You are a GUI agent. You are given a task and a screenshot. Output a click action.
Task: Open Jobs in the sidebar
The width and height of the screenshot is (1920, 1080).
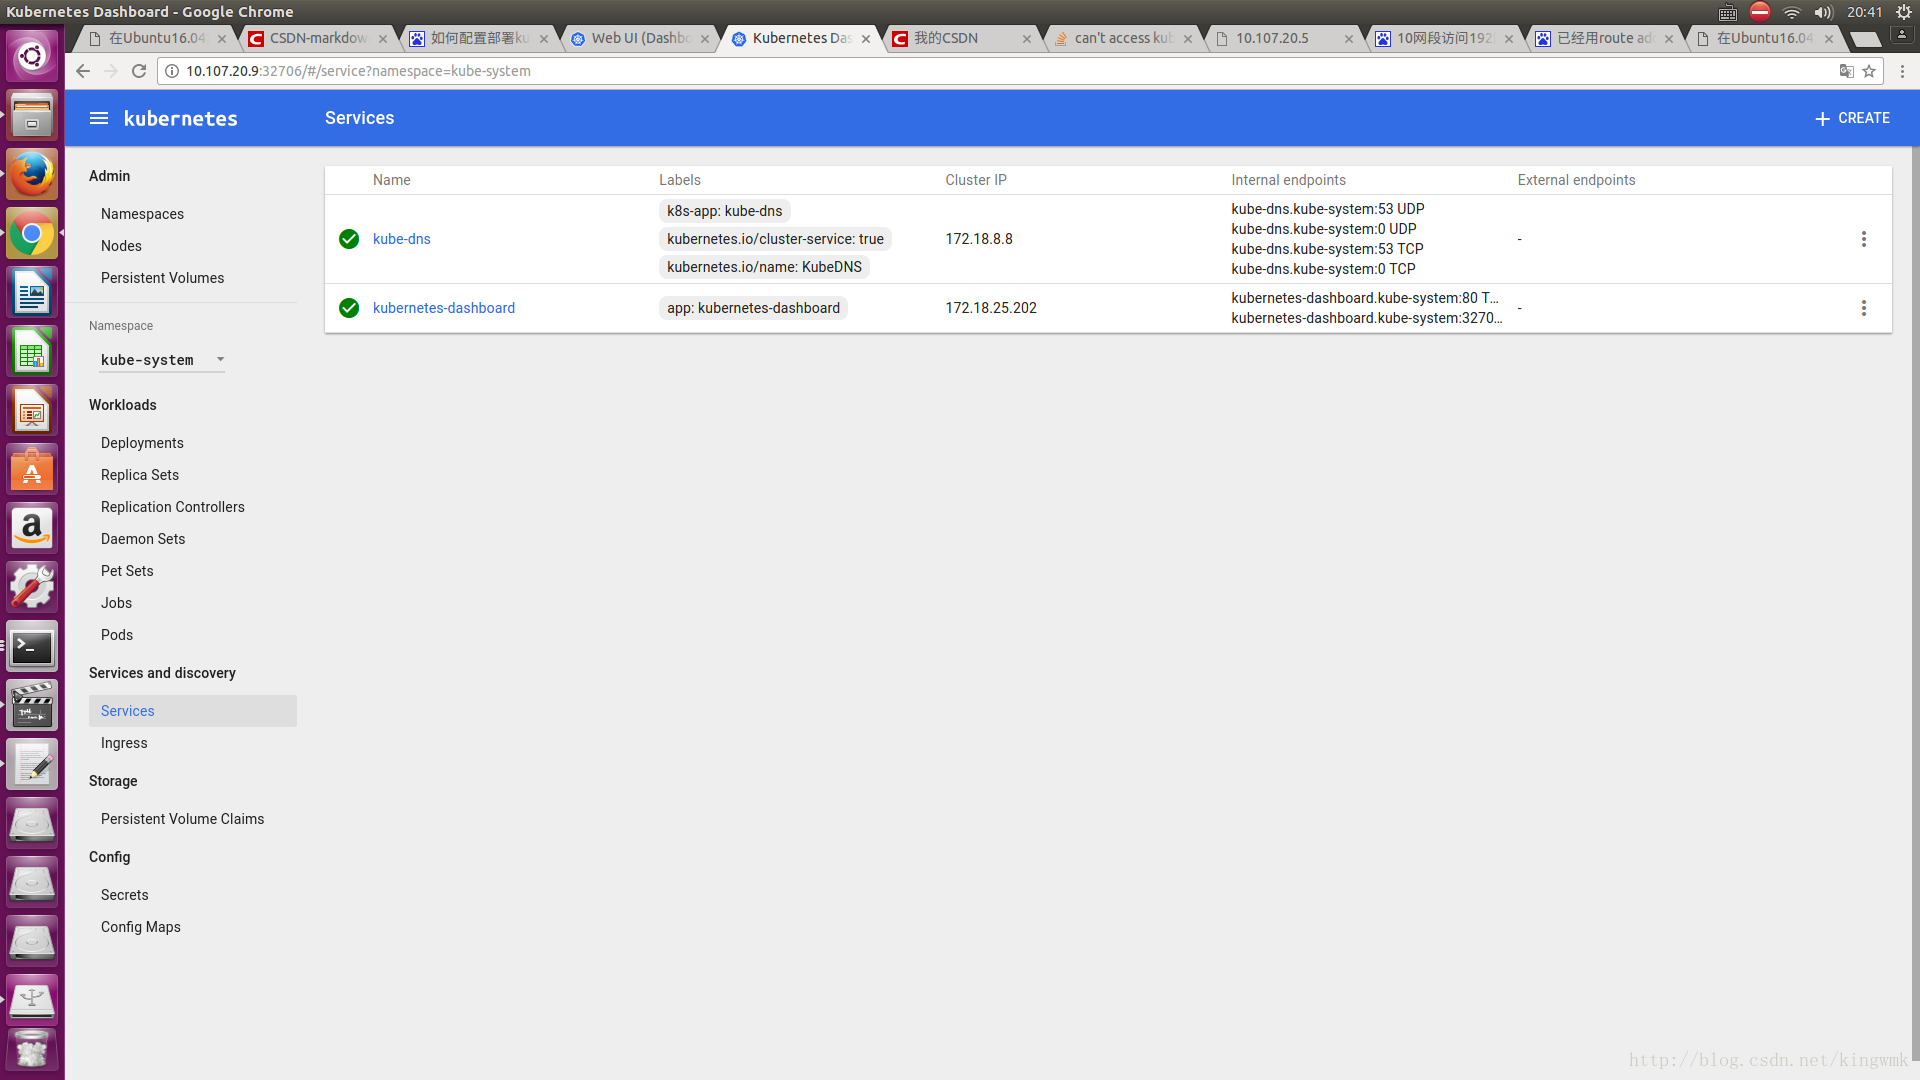pyautogui.click(x=116, y=603)
